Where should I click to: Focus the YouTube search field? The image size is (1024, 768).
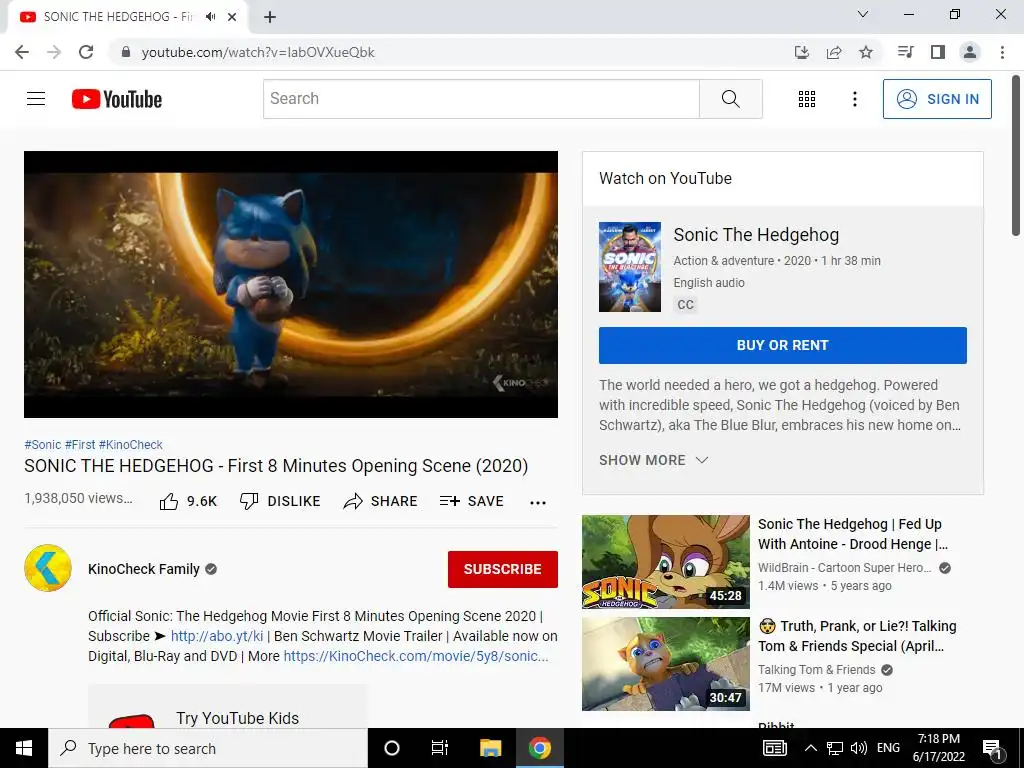tap(481, 99)
